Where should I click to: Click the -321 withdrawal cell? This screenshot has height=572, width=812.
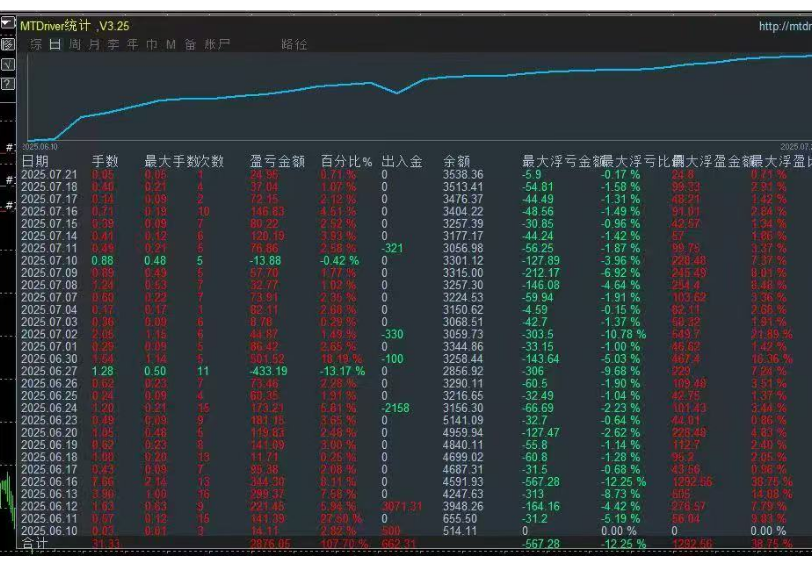point(392,248)
